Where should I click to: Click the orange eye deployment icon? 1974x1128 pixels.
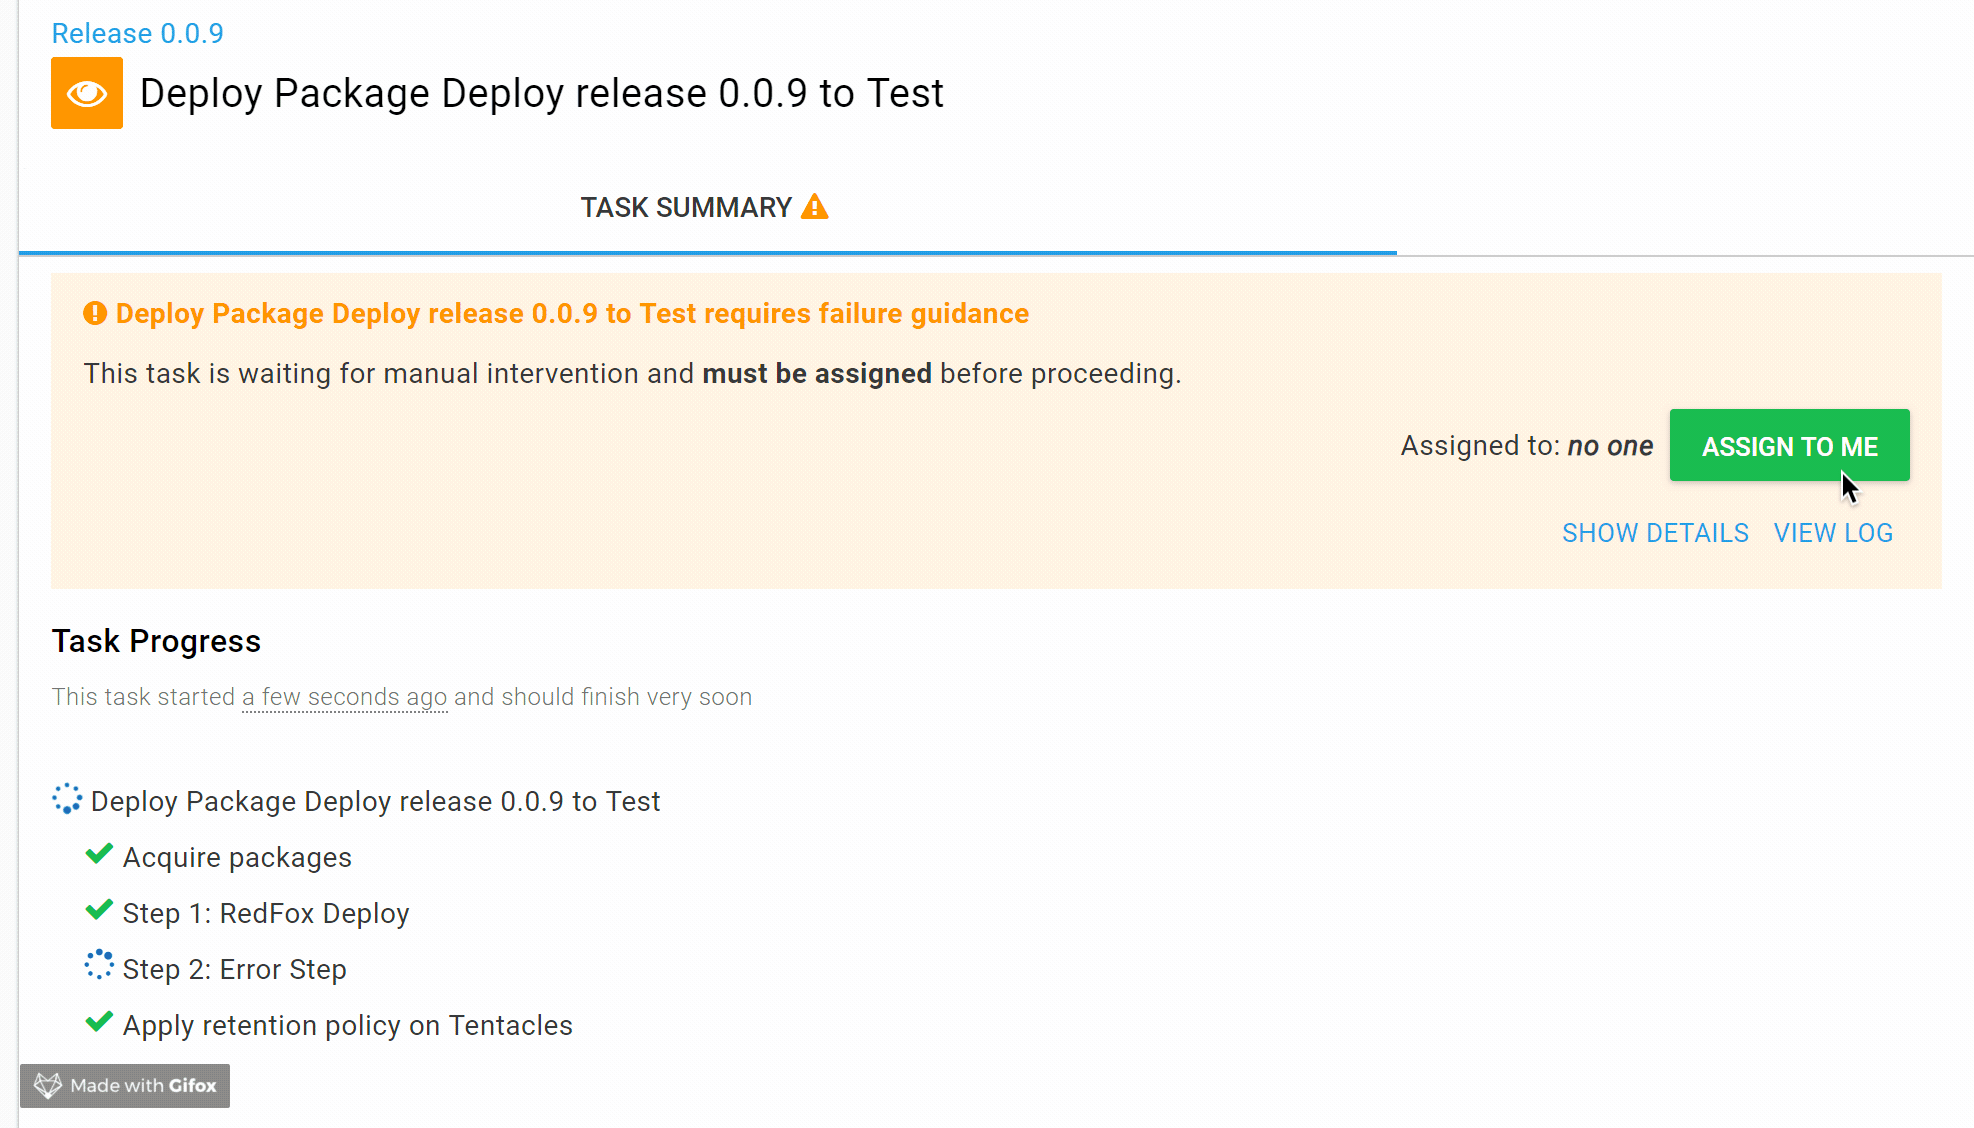pos(86,92)
